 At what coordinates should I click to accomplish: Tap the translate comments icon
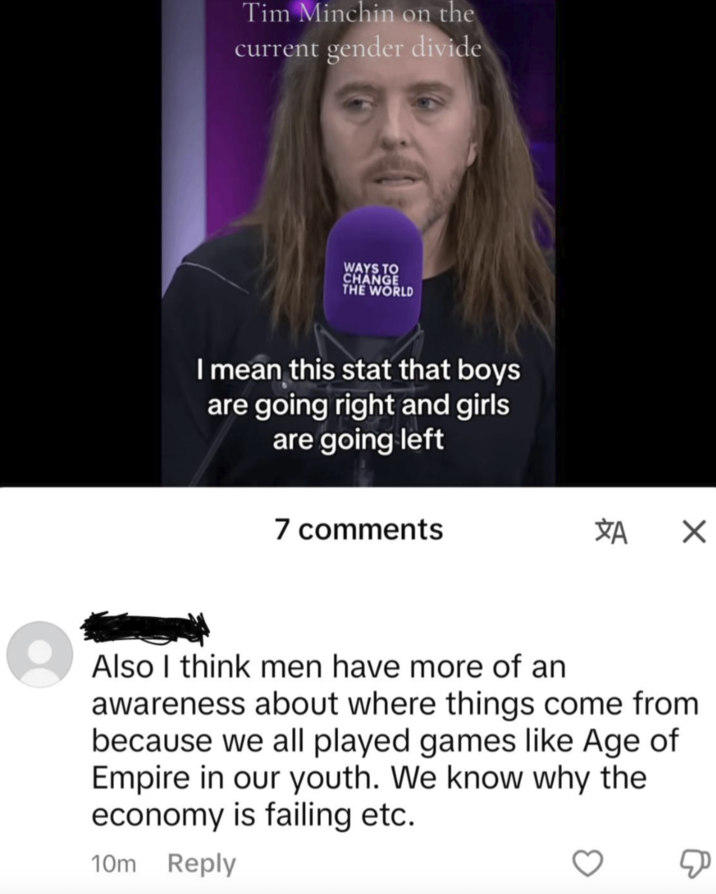(611, 532)
